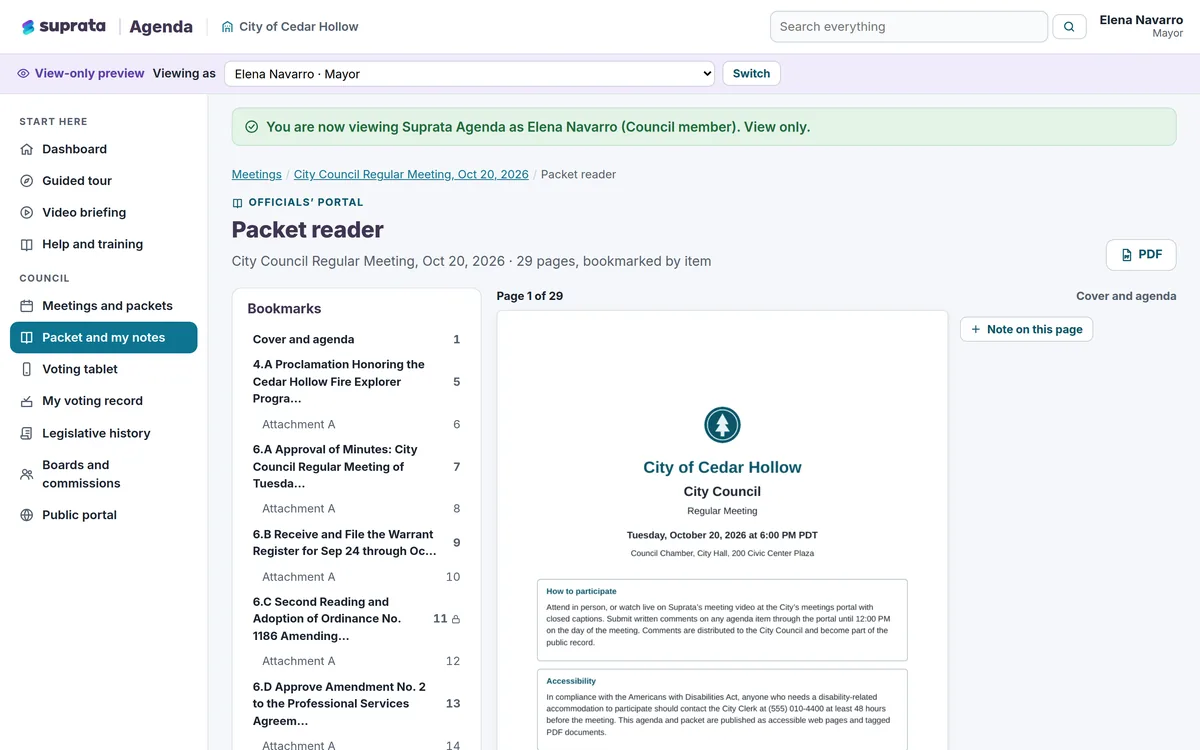Click the search magnifier button
The image size is (1200, 750).
coord(1069,27)
